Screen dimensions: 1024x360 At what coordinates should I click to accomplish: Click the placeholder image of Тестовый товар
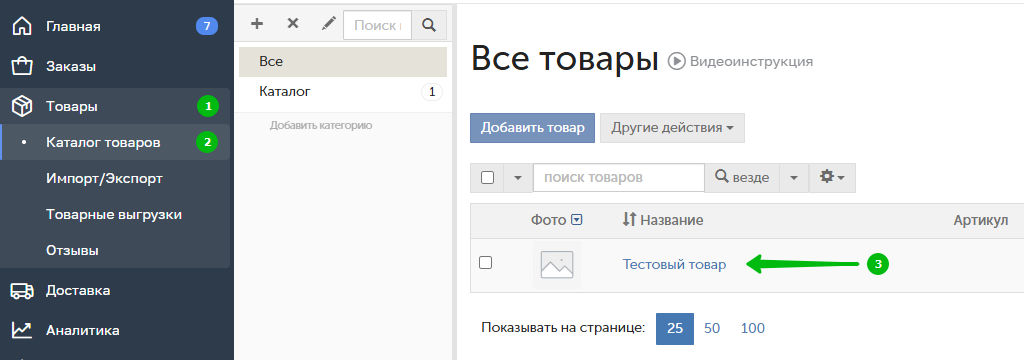pyautogui.click(x=556, y=265)
